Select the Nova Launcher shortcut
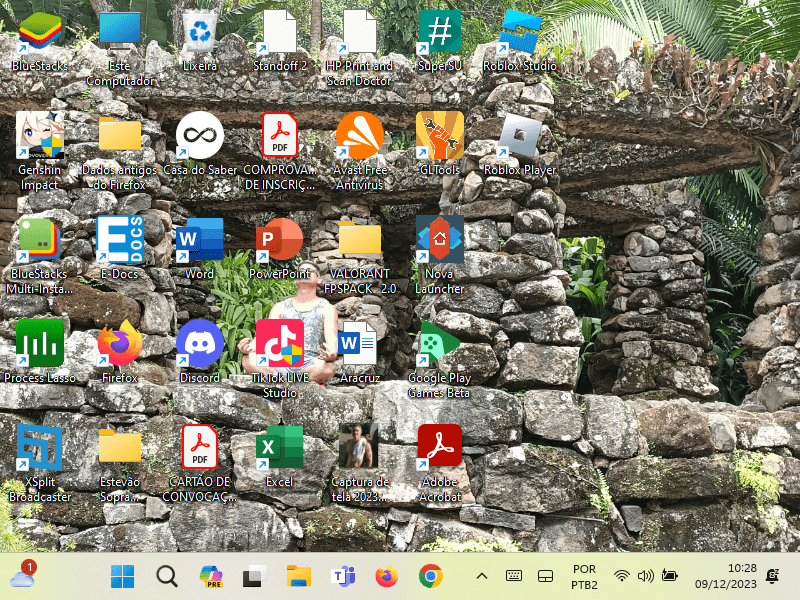Viewport: 800px width, 600px height. (440, 240)
